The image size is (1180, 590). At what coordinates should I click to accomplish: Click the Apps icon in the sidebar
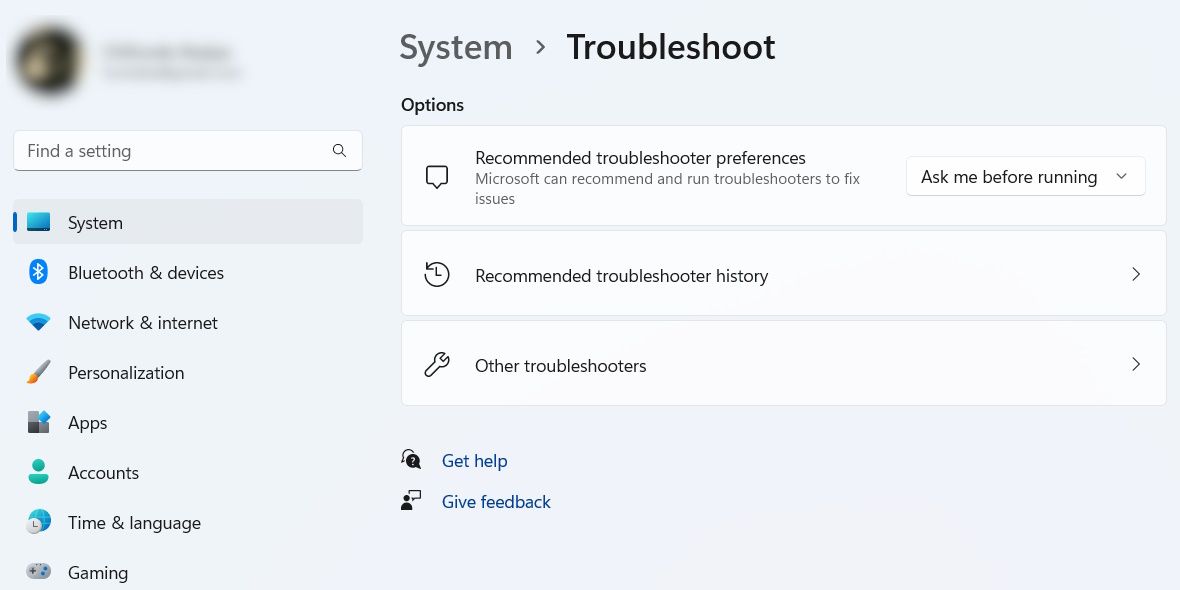[38, 422]
